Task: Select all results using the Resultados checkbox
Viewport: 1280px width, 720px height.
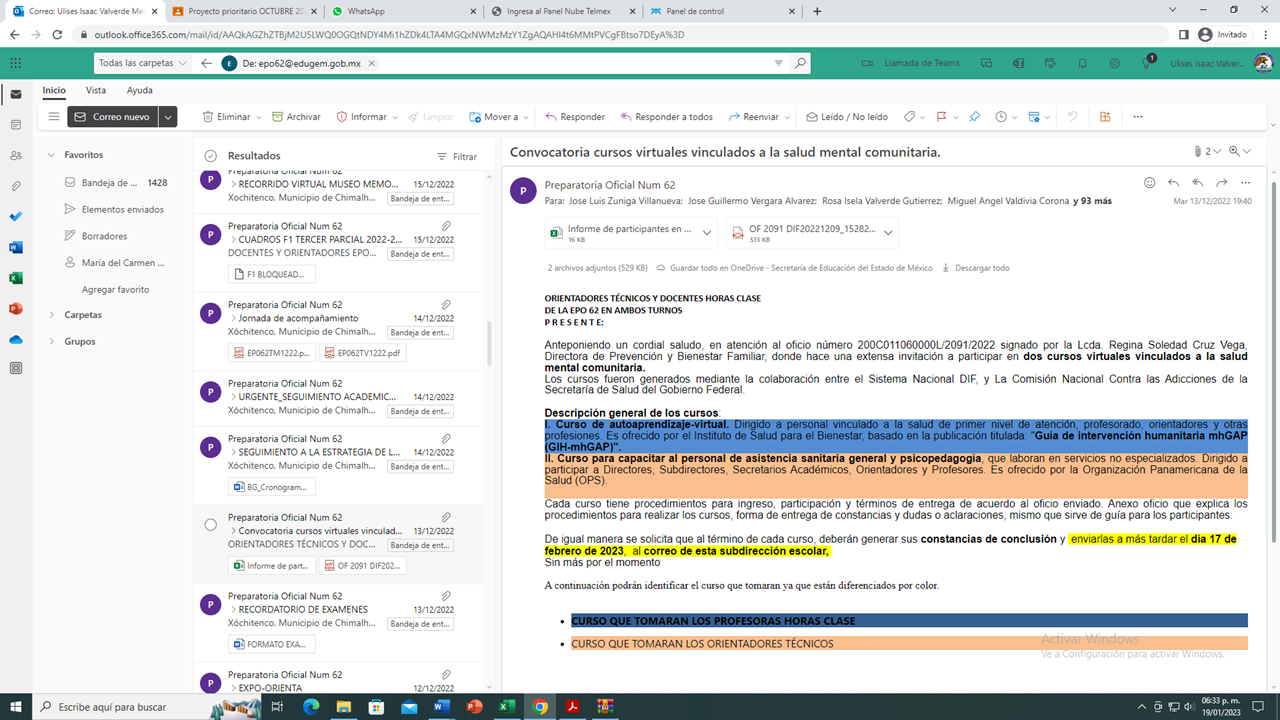Action: tap(210, 156)
